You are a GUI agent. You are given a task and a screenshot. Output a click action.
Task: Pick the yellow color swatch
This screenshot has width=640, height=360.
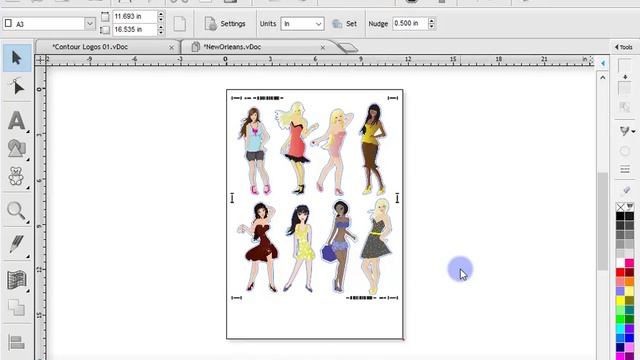620,300
